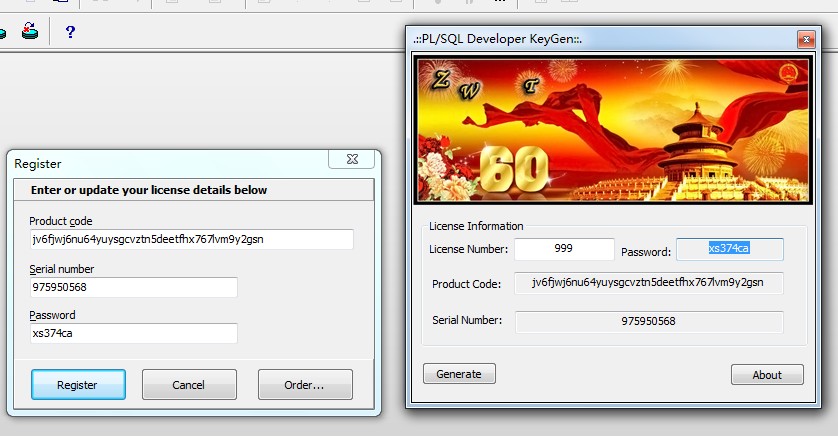The height and width of the screenshot is (436, 838).
Task: Click the KeyGen Serial Number field 975950568
Action: pyautogui.click(x=649, y=322)
